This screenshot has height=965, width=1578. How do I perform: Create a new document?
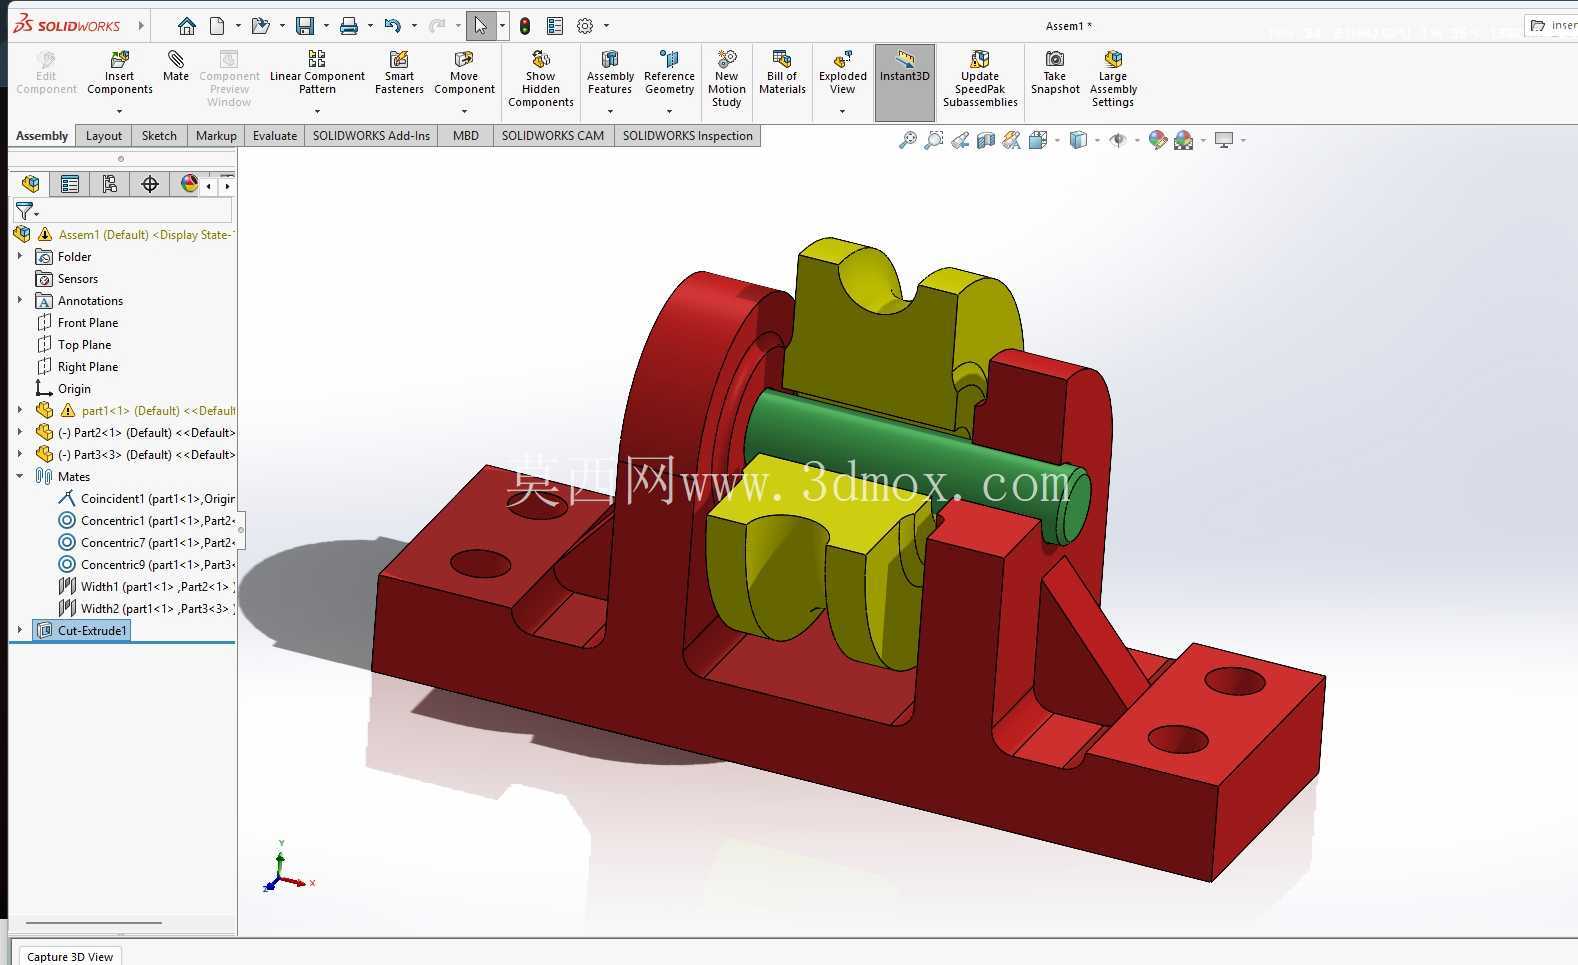216,26
